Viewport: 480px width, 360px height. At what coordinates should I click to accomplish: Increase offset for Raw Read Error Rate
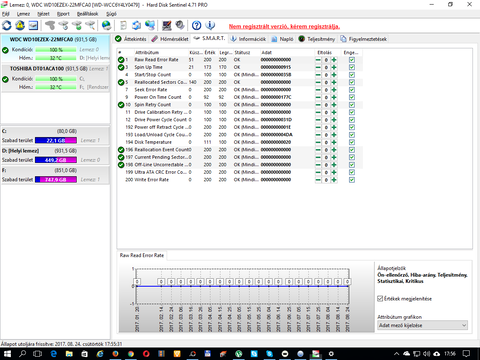334,60
